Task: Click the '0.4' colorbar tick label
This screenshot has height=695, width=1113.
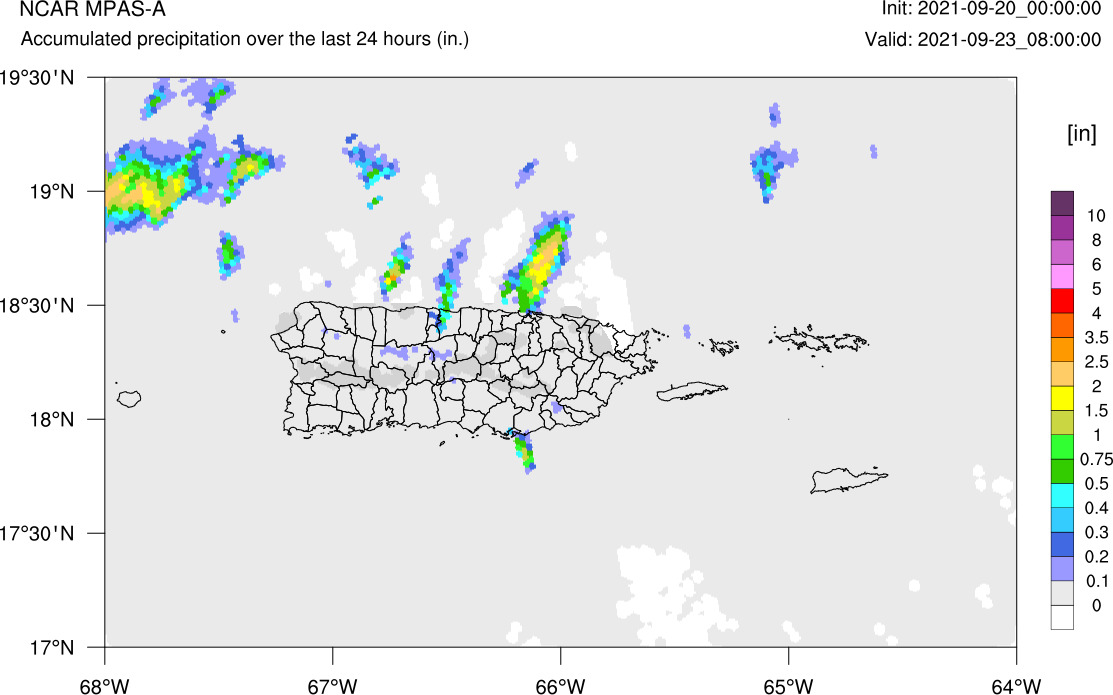Action: click(x=1097, y=508)
